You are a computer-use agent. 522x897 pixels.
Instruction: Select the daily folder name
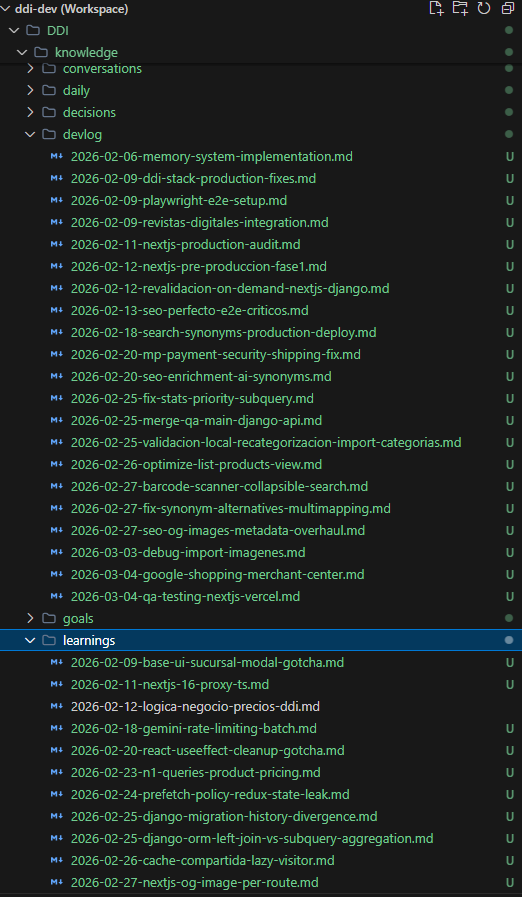point(76,90)
